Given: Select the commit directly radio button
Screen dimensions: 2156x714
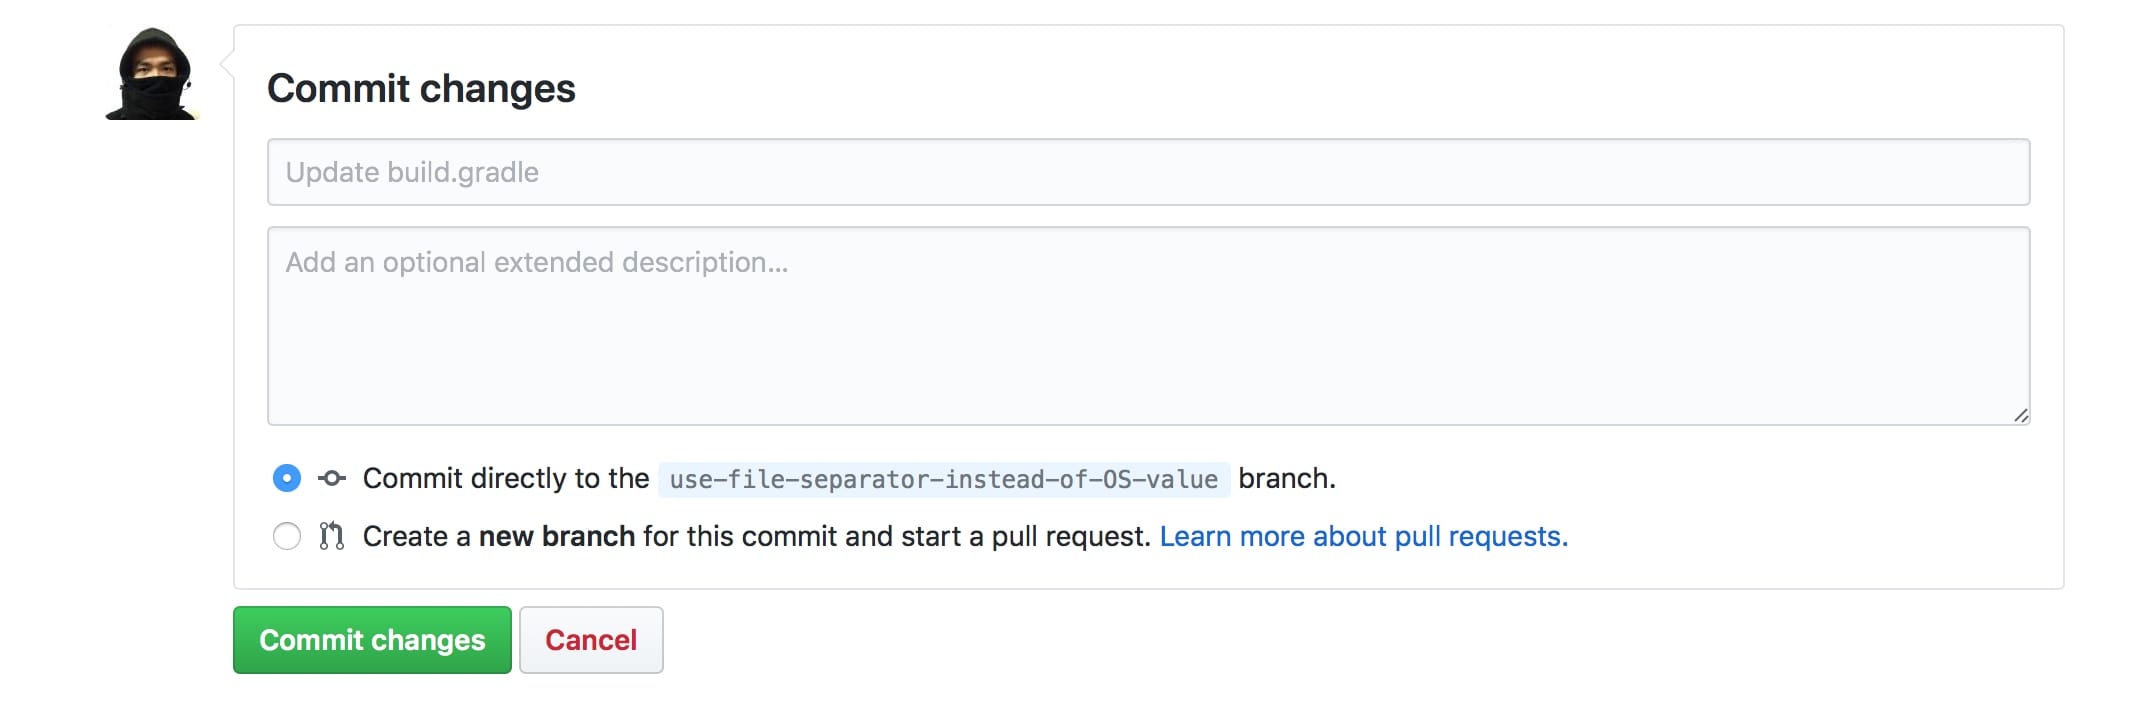Looking at the screenshot, I should click(287, 479).
